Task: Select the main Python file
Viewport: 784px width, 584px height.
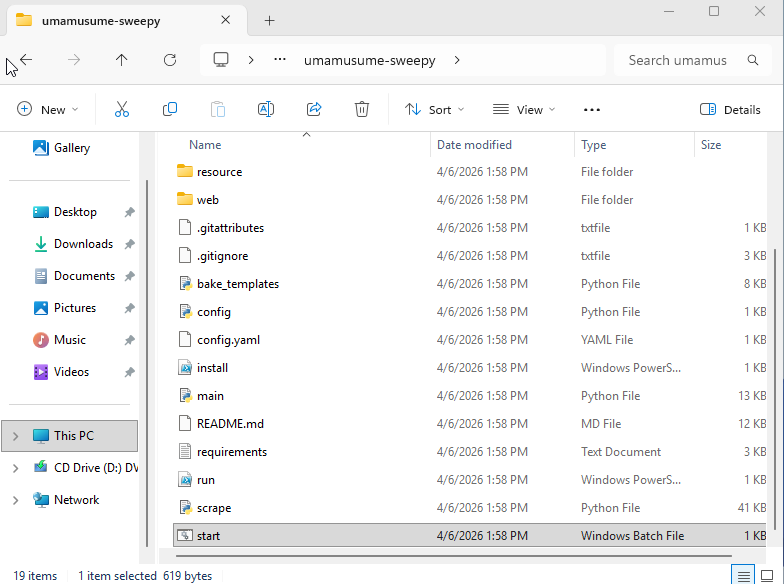Action: pyautogui.click(x=470, y=396)
